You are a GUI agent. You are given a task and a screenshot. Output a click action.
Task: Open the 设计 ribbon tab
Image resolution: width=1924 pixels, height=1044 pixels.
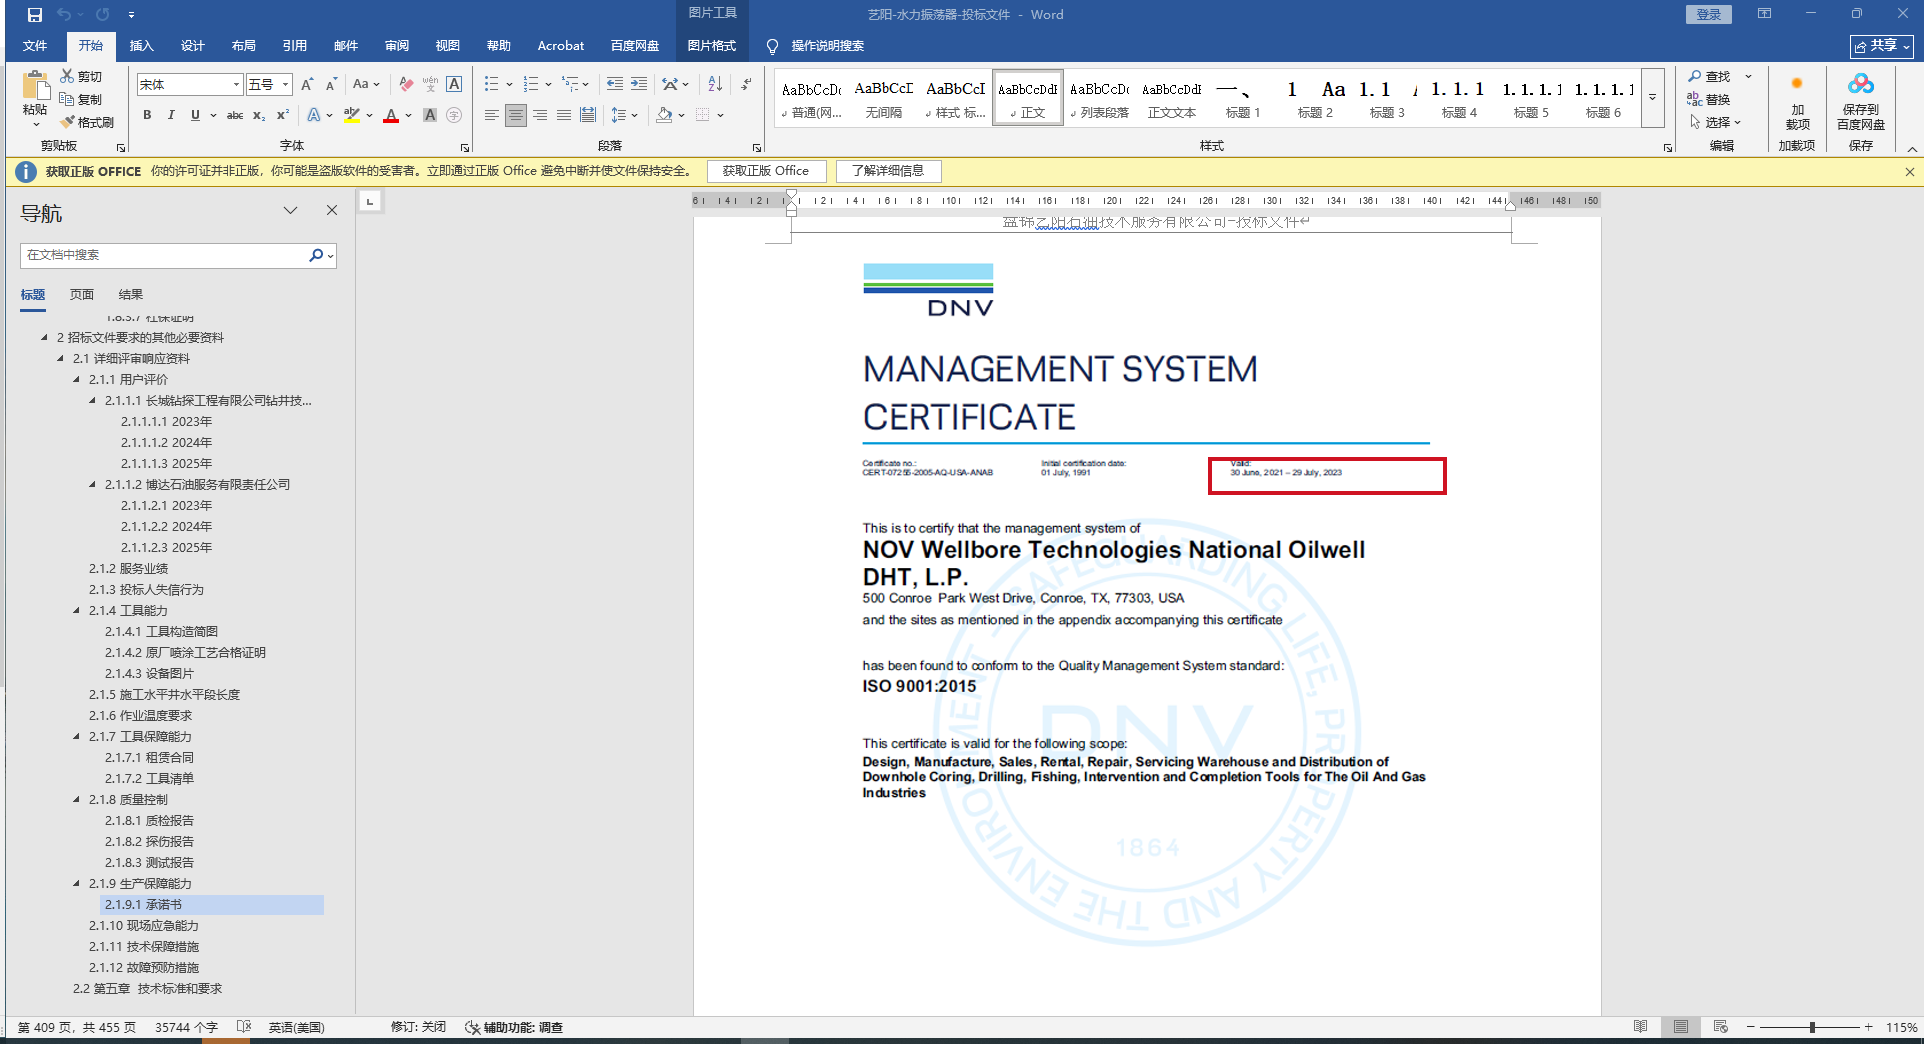pos(192,46)
